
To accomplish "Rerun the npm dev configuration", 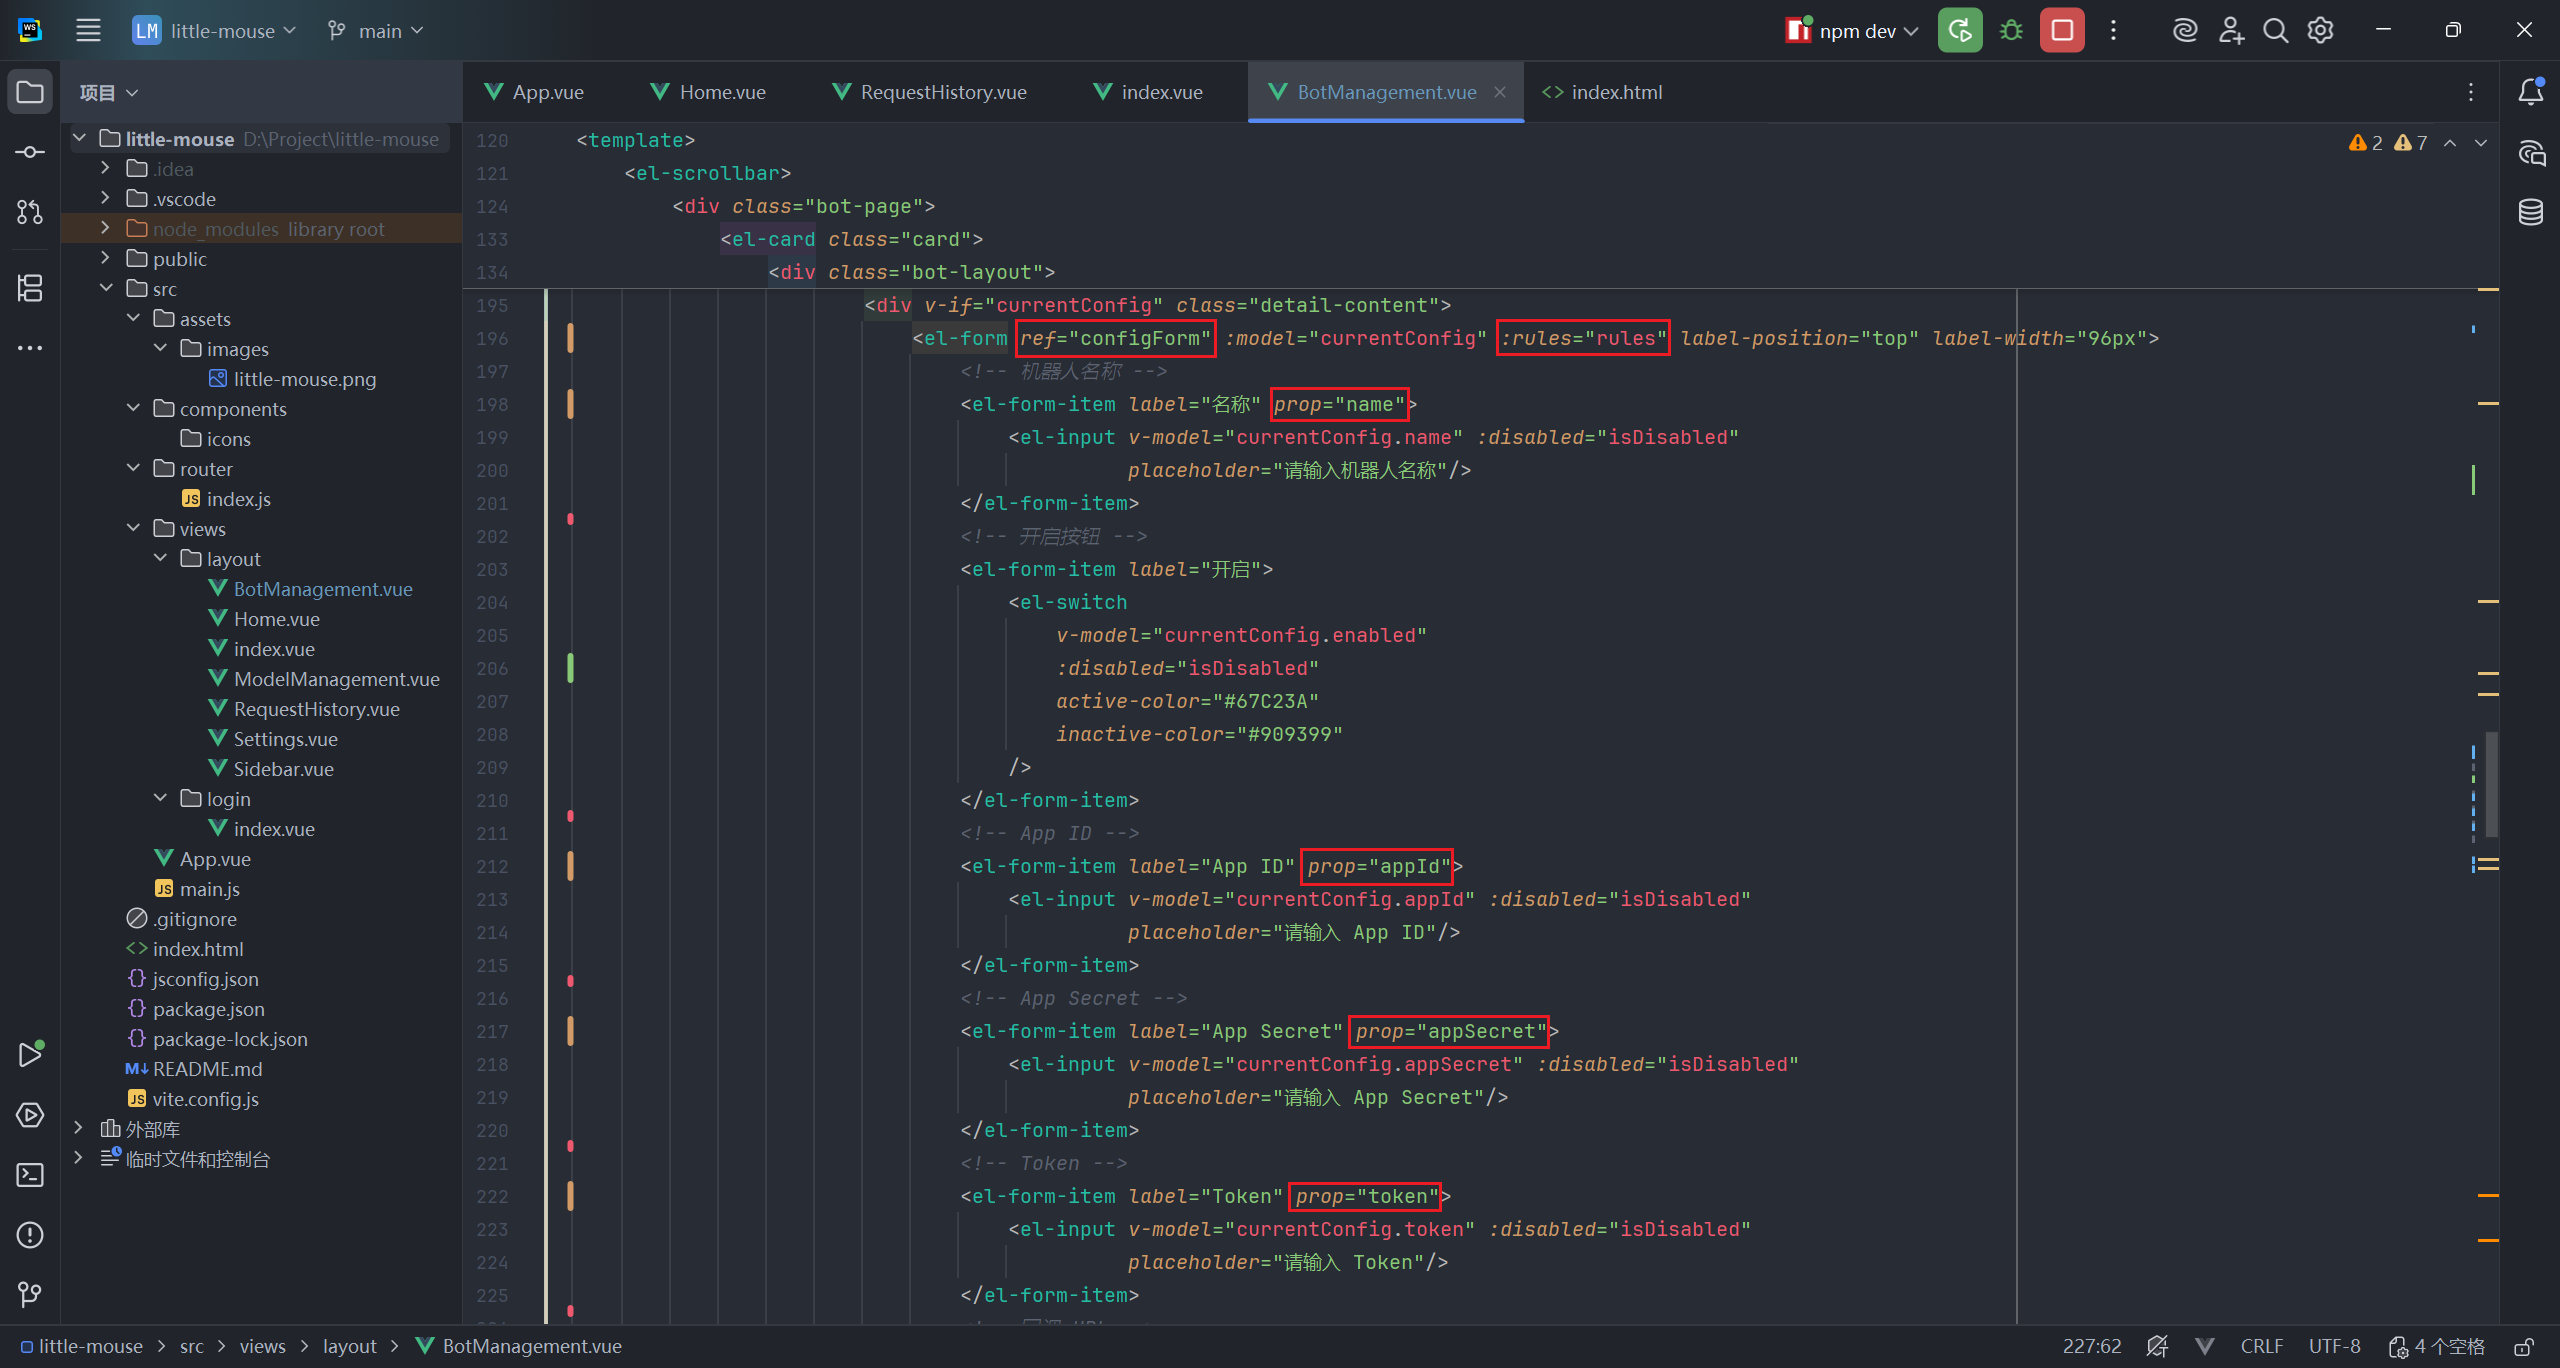I will pyautogui.click(x=1959, y=31).
